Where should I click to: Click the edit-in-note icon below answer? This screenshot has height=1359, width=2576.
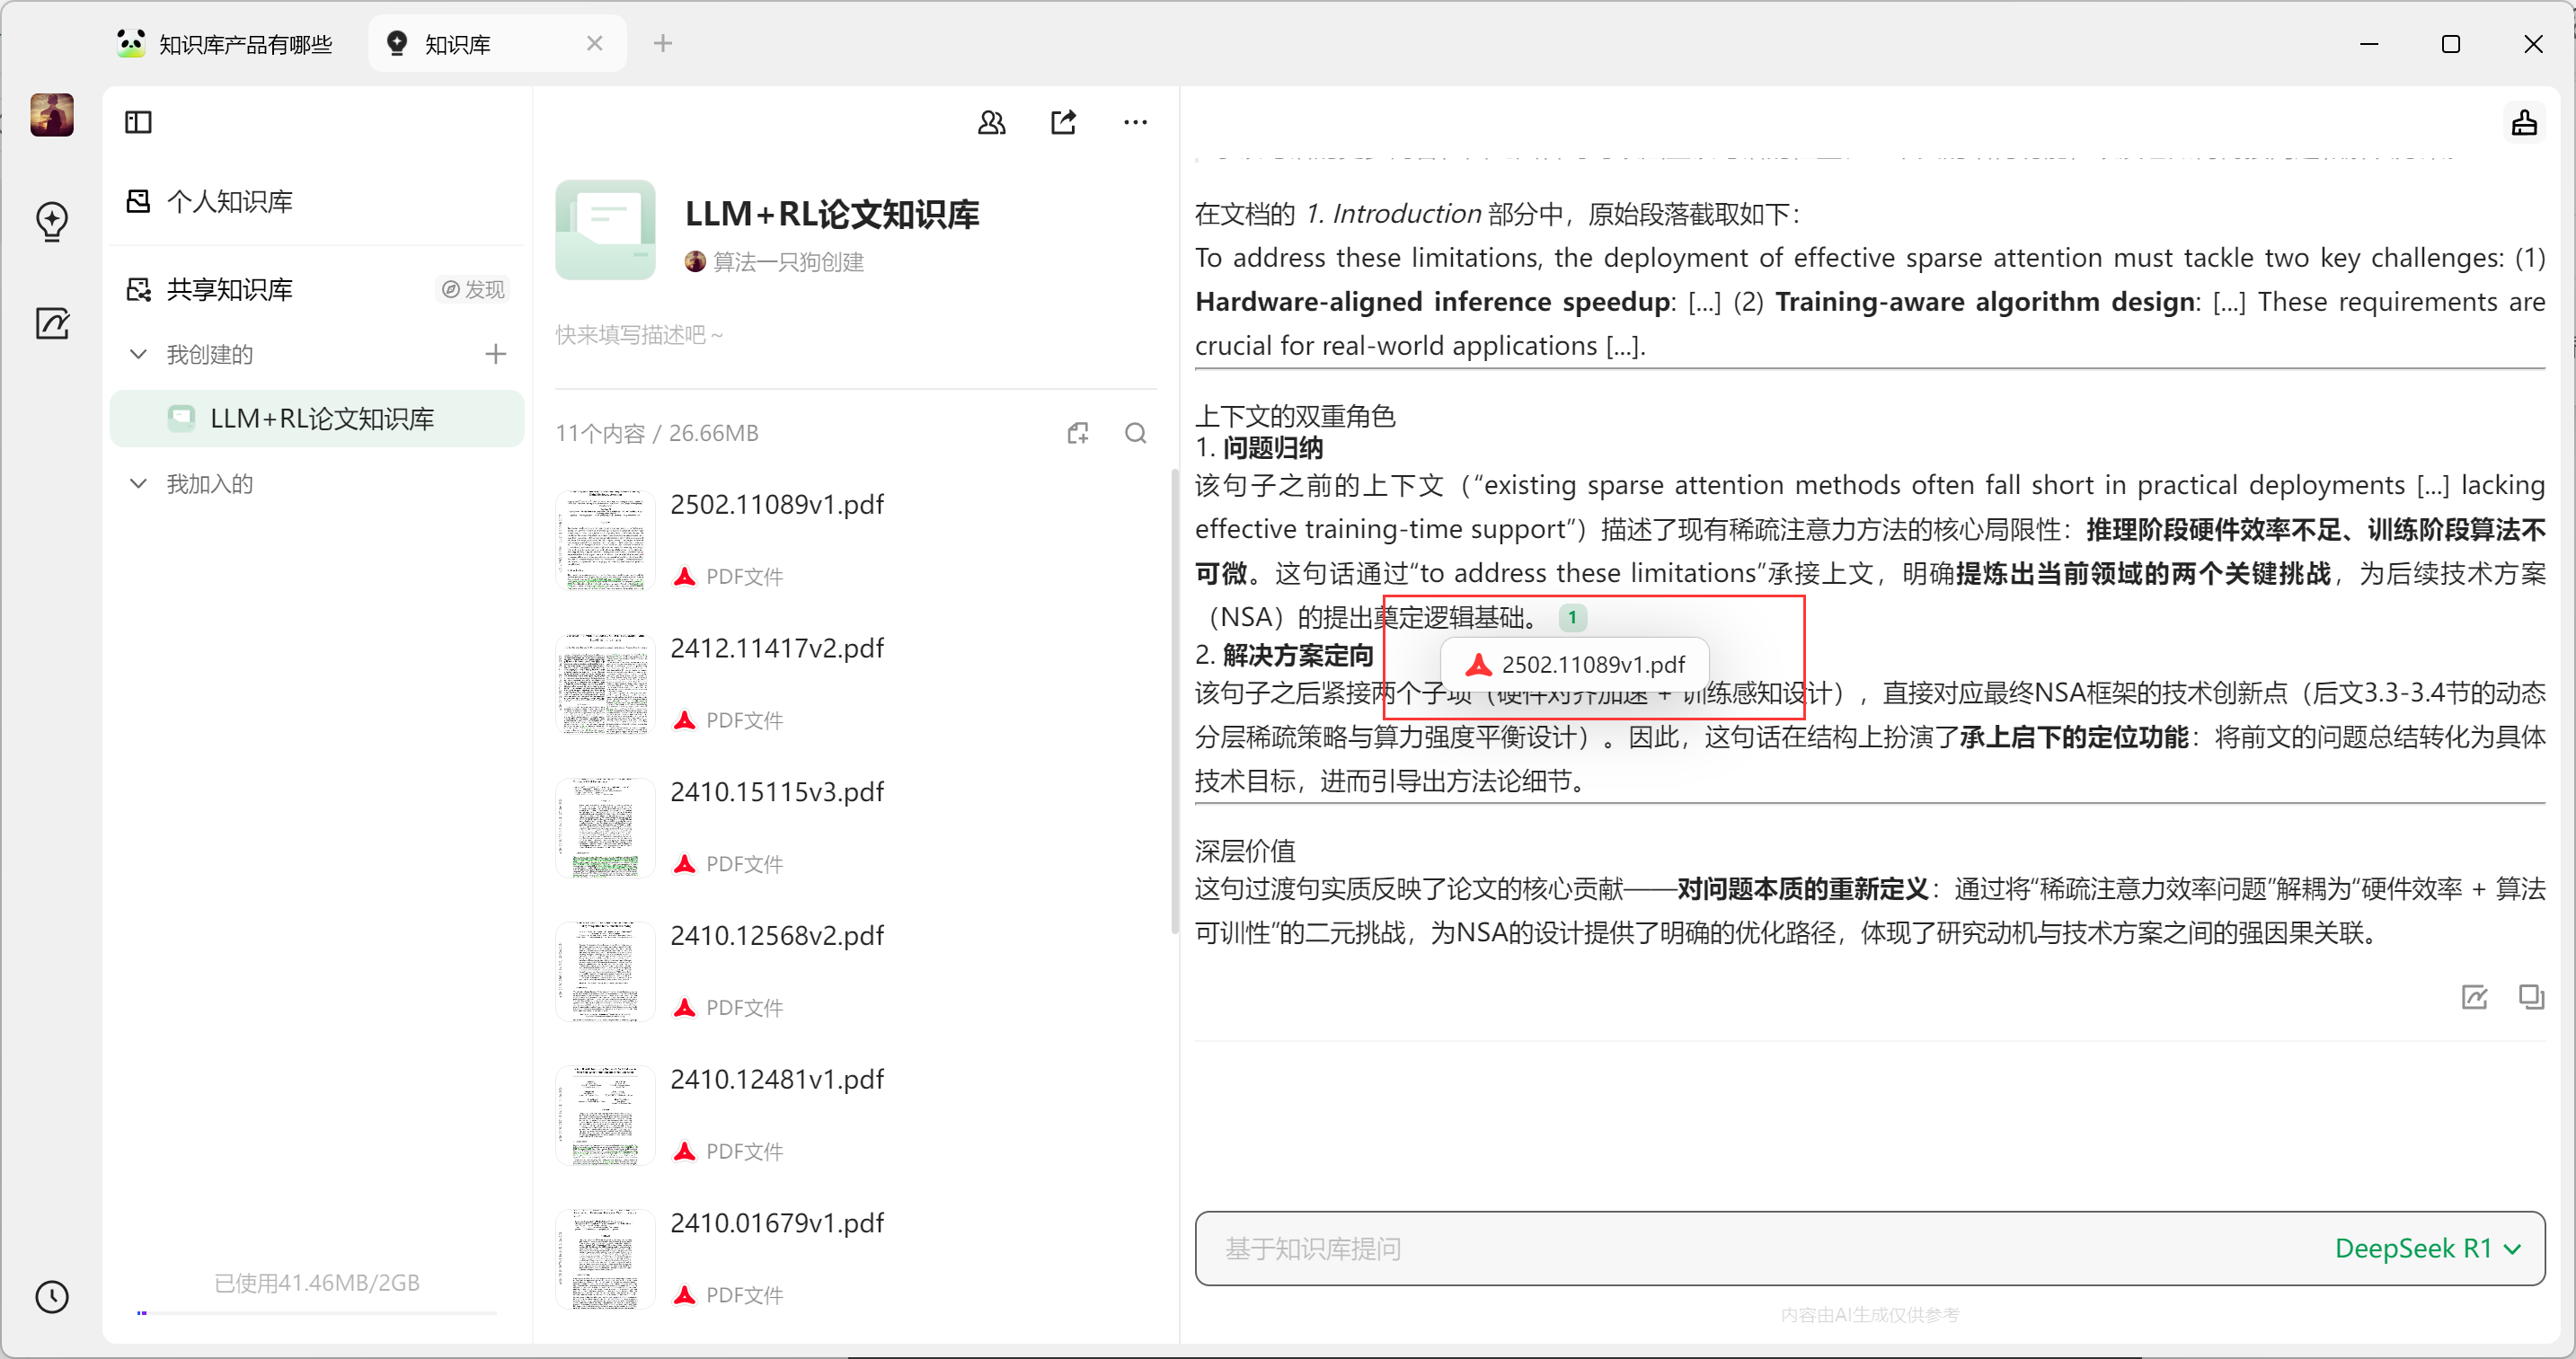(2474, 996)
